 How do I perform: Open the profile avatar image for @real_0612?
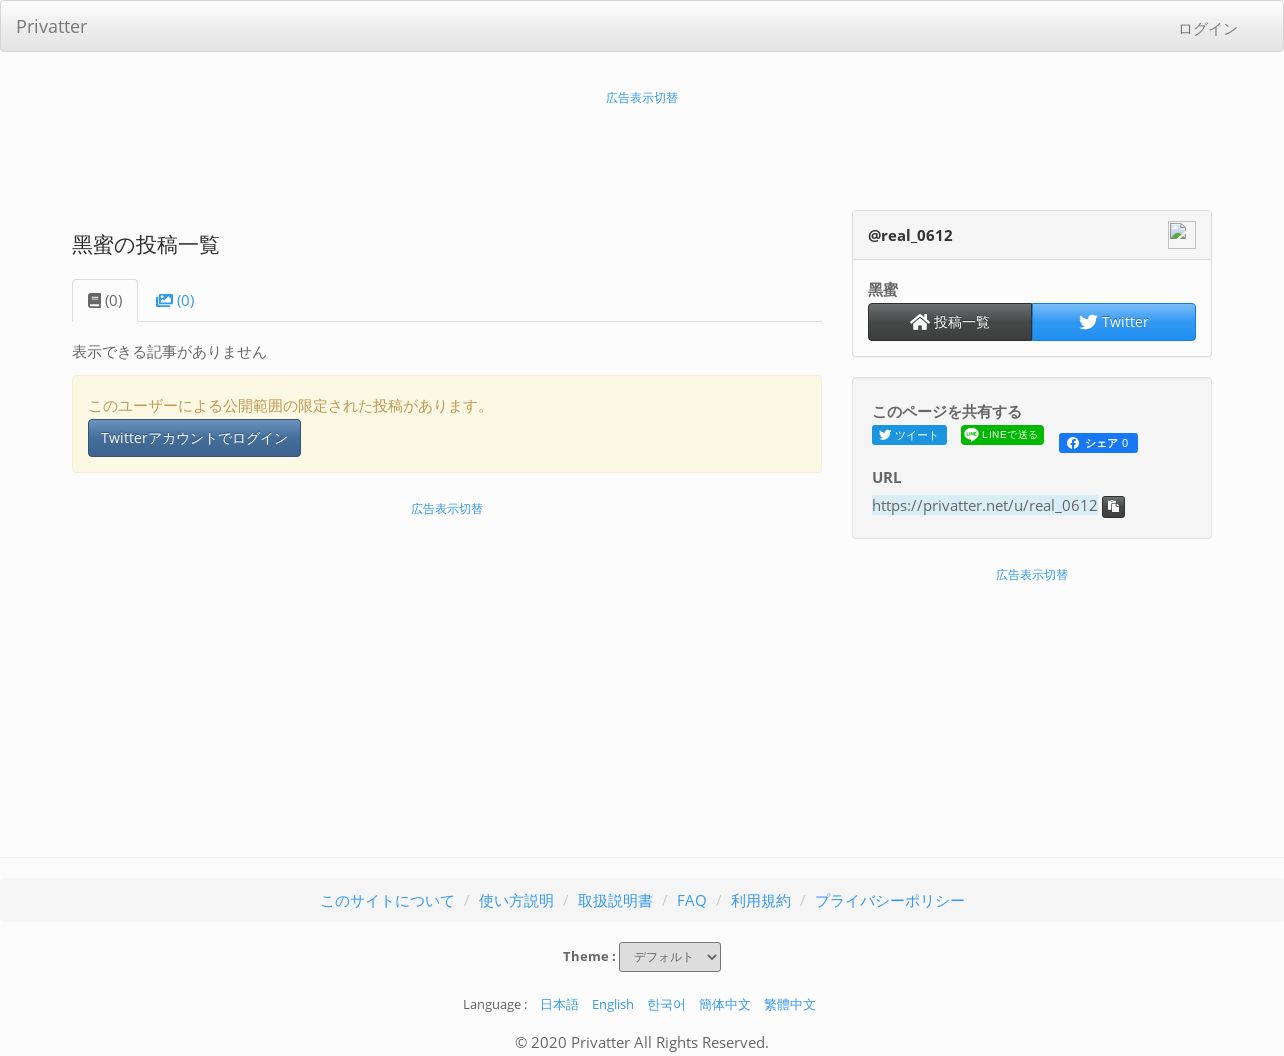click(1181, 235)
